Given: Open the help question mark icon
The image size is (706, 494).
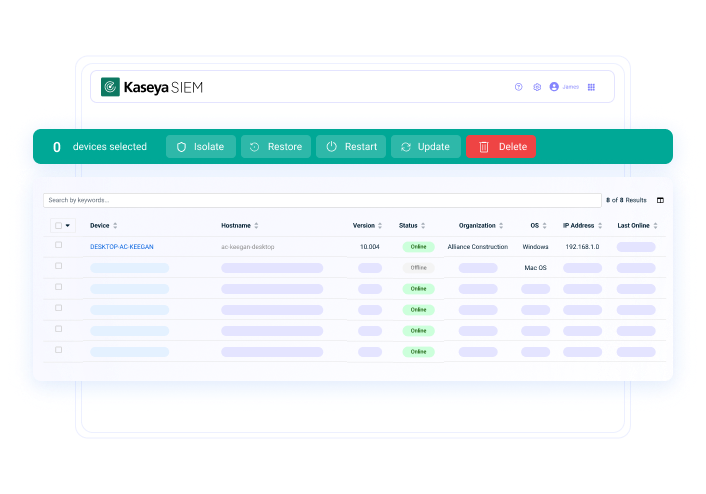Looking at the screenshot, I should [518, 87].
